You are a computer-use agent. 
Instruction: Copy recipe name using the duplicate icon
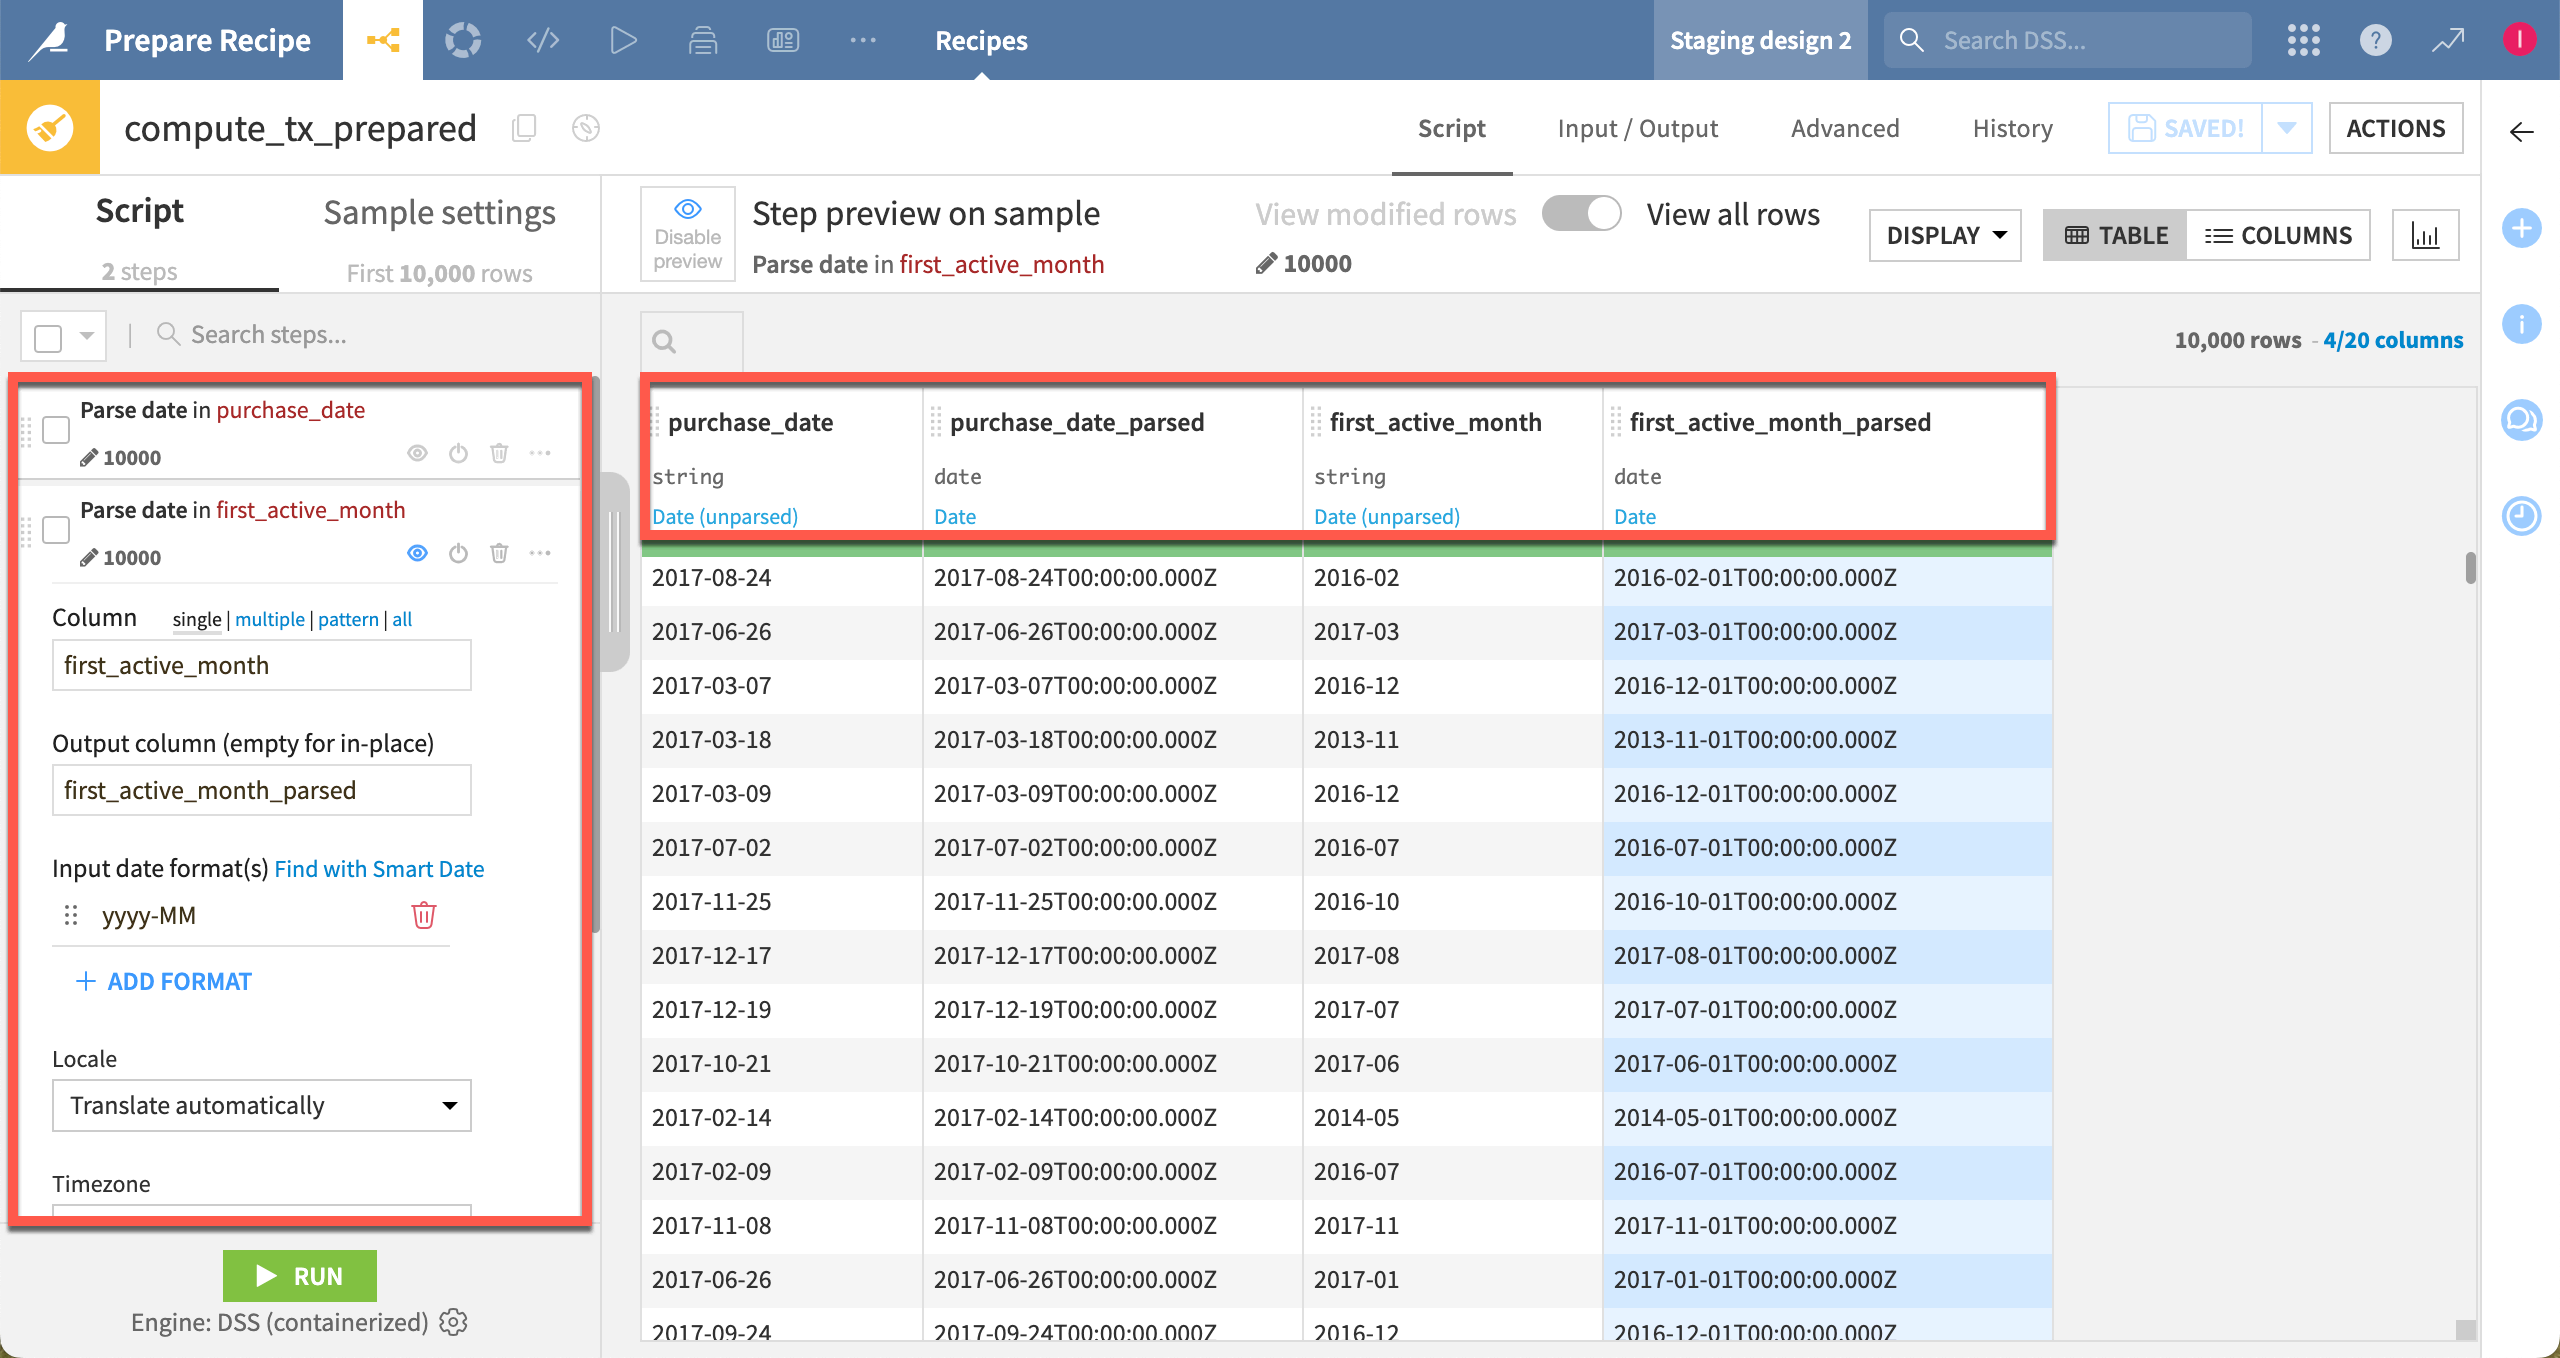[x=524, y=128]
